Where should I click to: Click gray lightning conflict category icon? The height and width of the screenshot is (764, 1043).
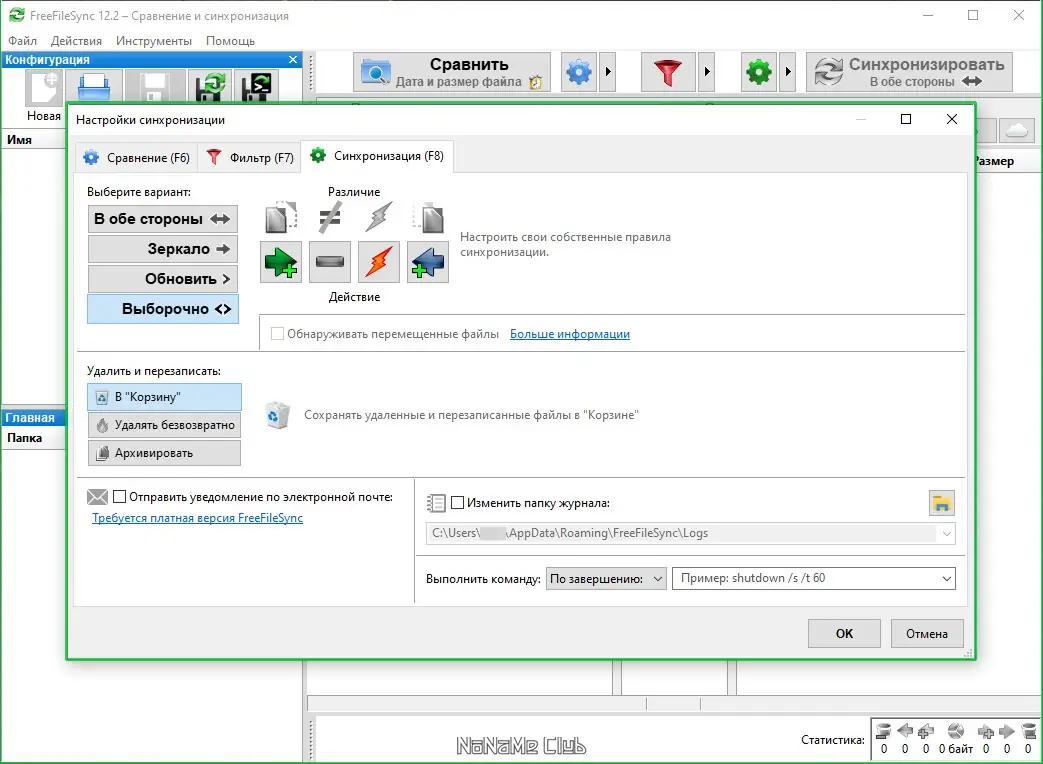tap(378, 218)
